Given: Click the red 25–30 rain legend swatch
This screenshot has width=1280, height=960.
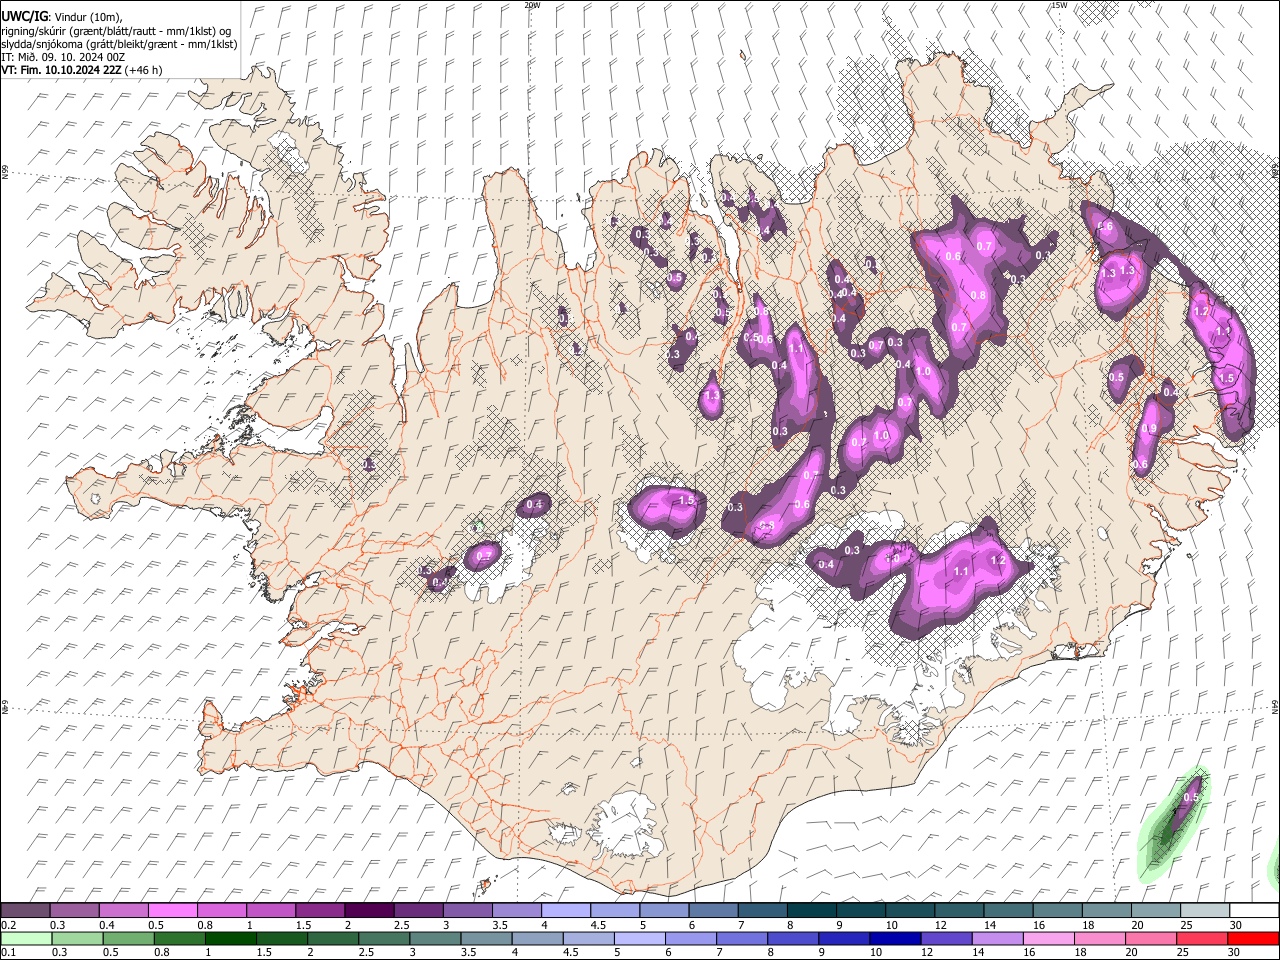Looking at the screenshot, I should point(1202,939).
